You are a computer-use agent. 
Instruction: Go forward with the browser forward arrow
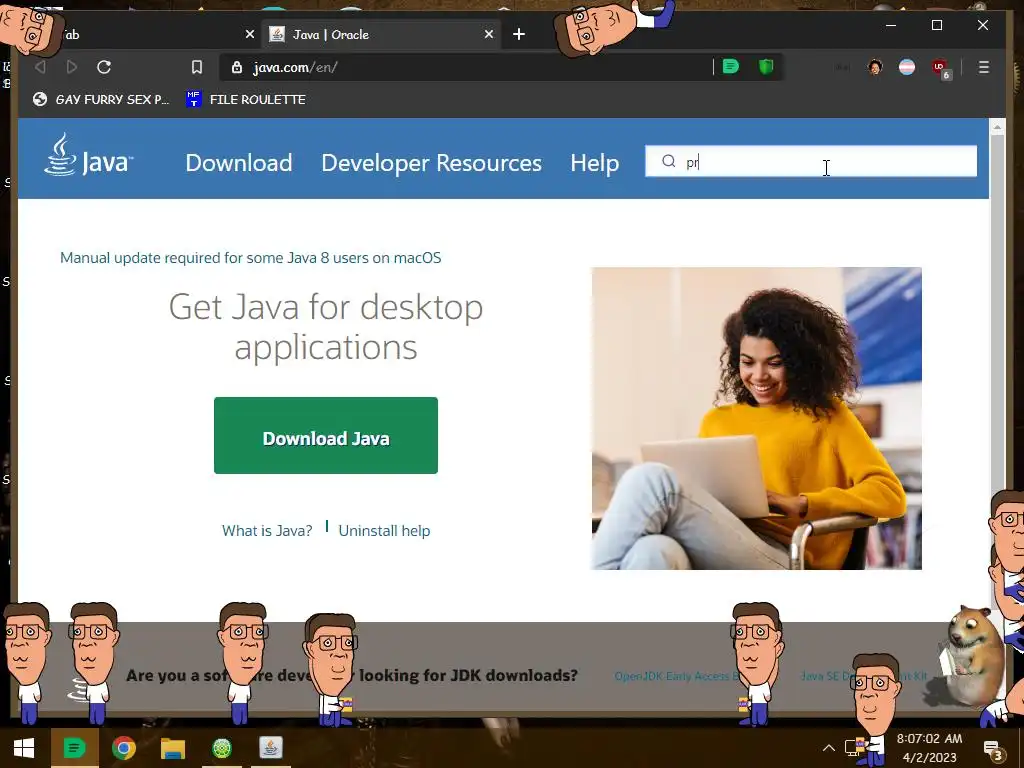click(x=72, y=67)
